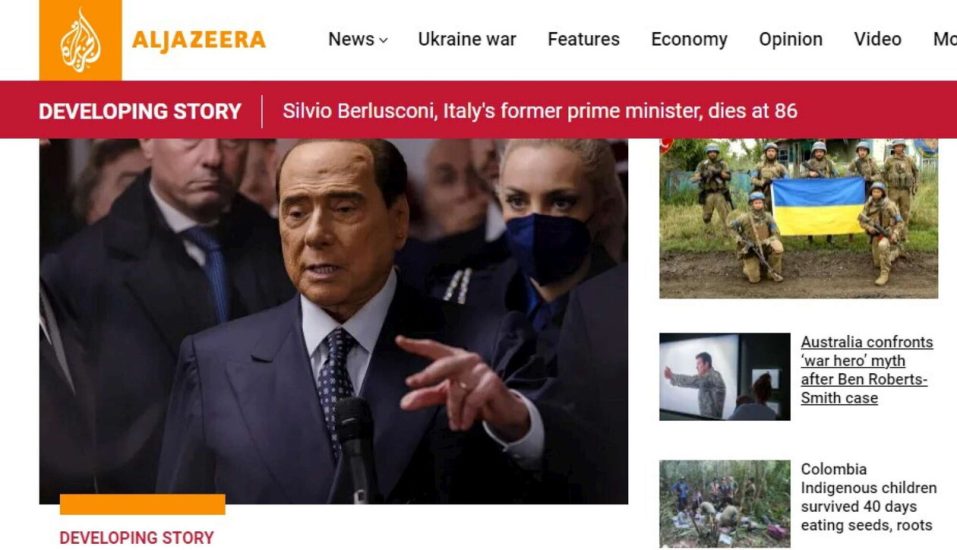Viewport: 957px width, 550px height.
Task: Open the Opinion section
Action: [790, 39]
